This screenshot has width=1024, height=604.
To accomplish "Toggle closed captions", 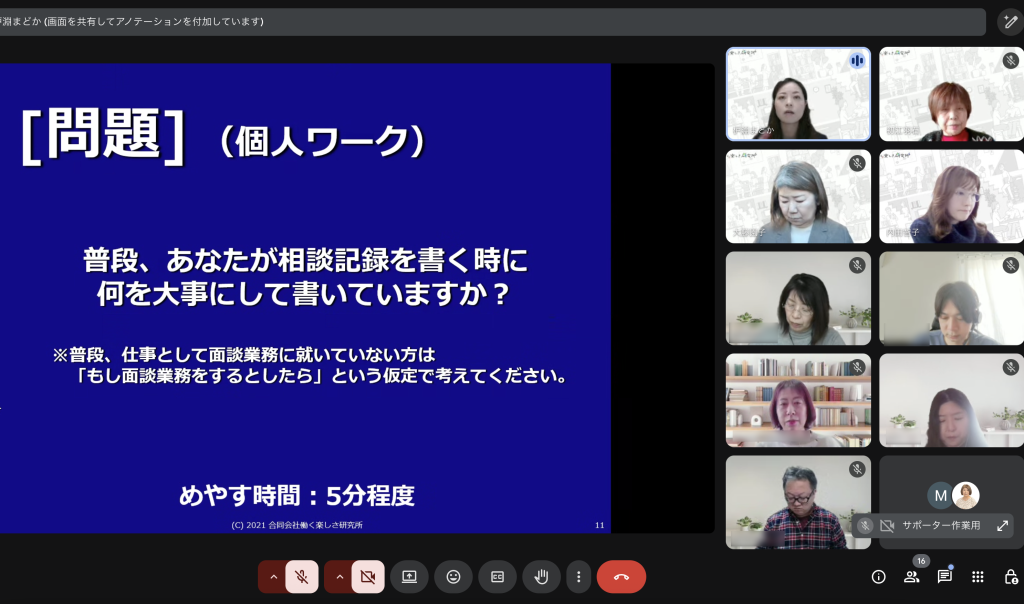I will coord(497,577).
